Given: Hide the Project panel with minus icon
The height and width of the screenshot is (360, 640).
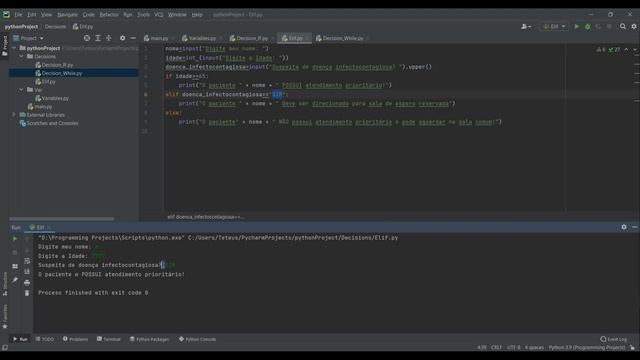Looking at the screenshot, I should [x=133, y=38].
